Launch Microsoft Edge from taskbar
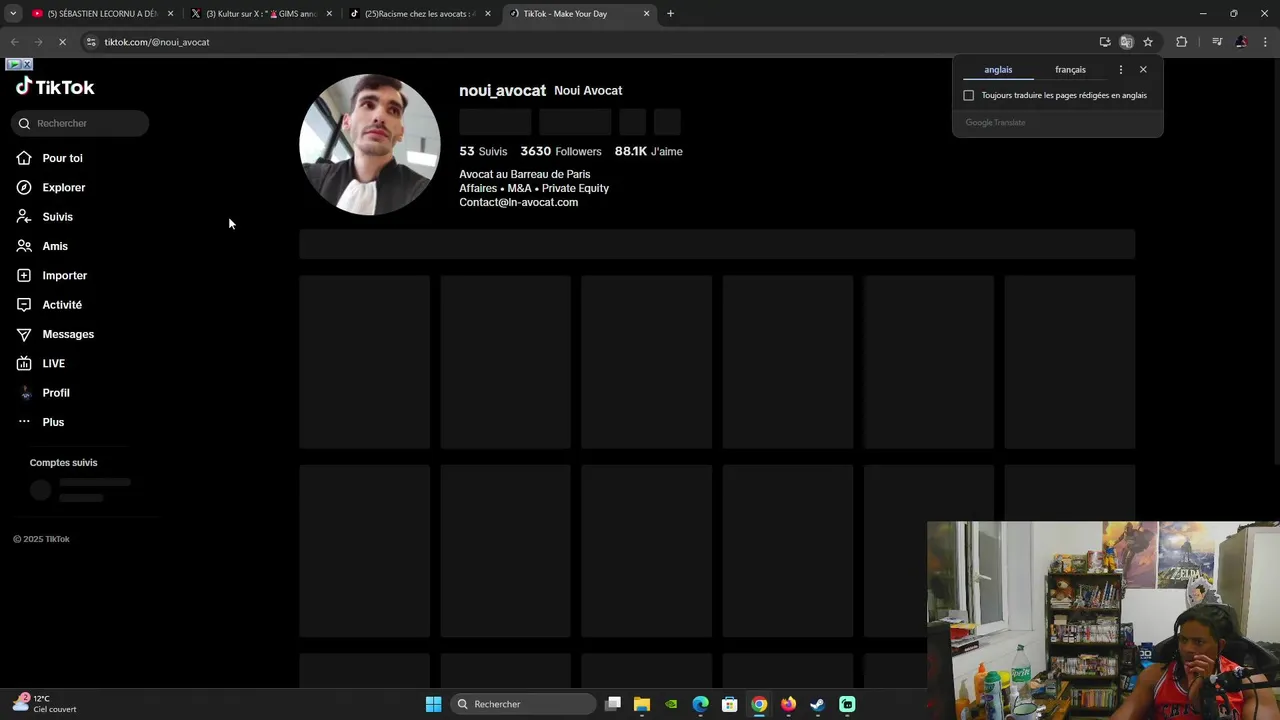 (x=700, y=704)
